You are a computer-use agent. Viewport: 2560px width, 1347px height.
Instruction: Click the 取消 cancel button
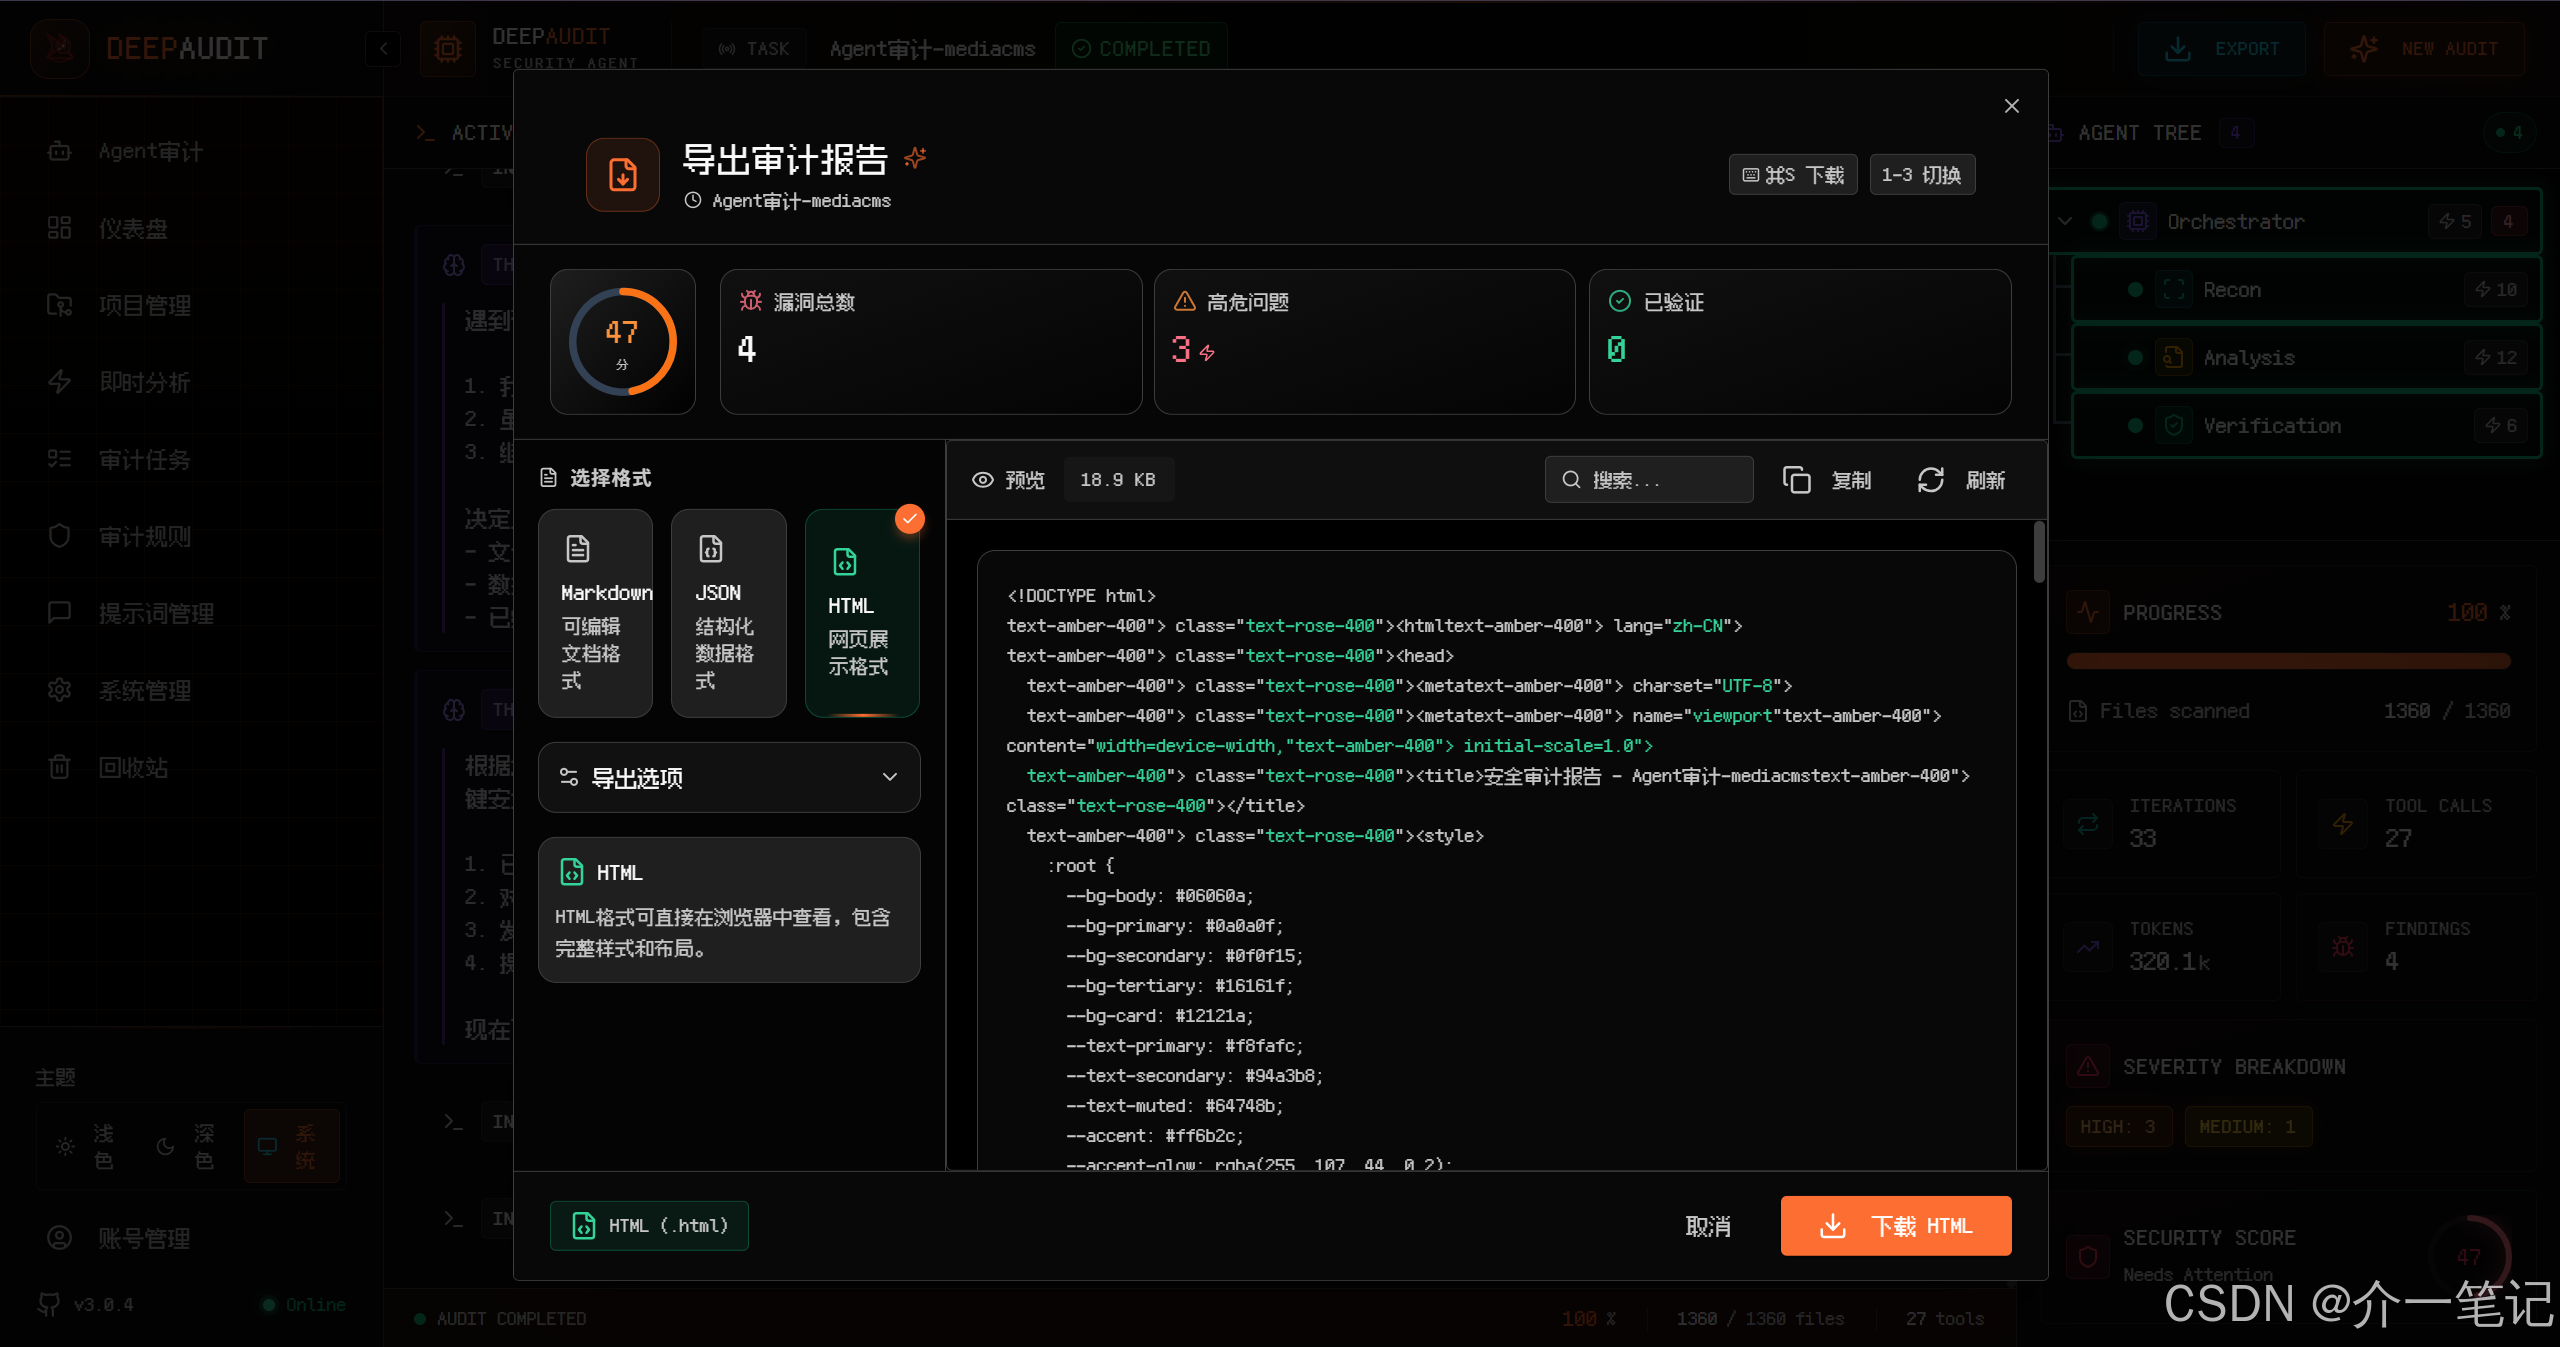point(1708,1226)
